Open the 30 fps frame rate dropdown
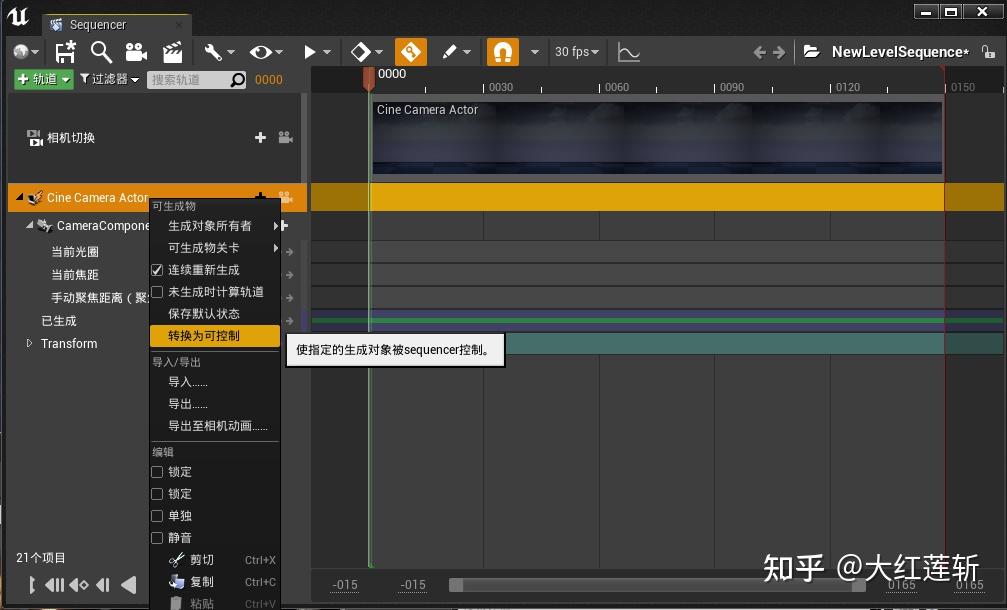1007x610 pixels. (x=577, y=51)
